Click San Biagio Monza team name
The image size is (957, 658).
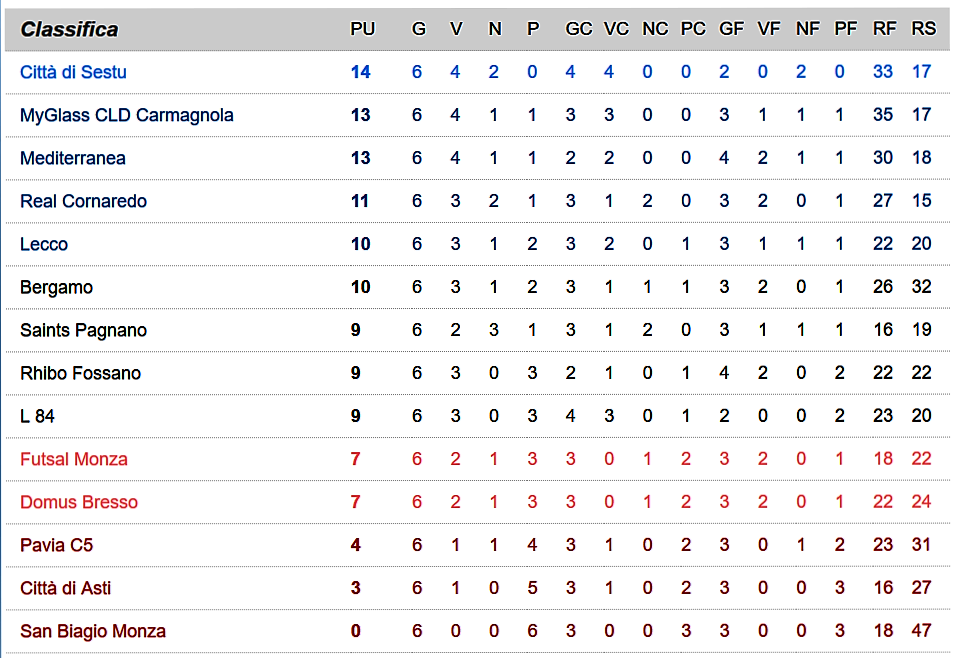coord(93,631)
